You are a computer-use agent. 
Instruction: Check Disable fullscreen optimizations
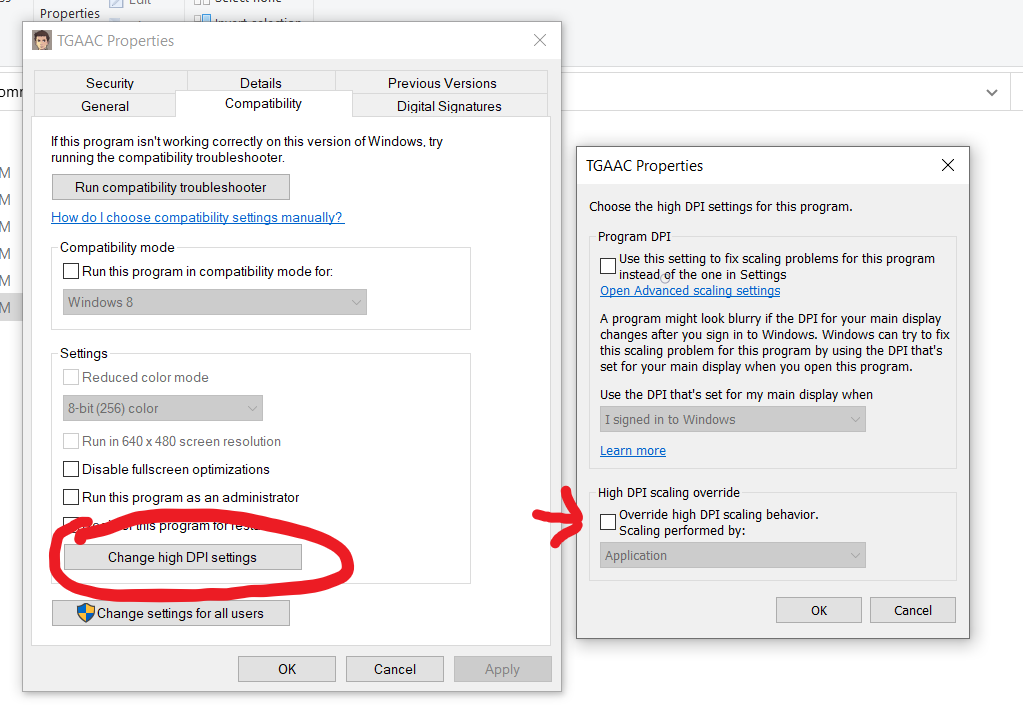tap(71, 469)
